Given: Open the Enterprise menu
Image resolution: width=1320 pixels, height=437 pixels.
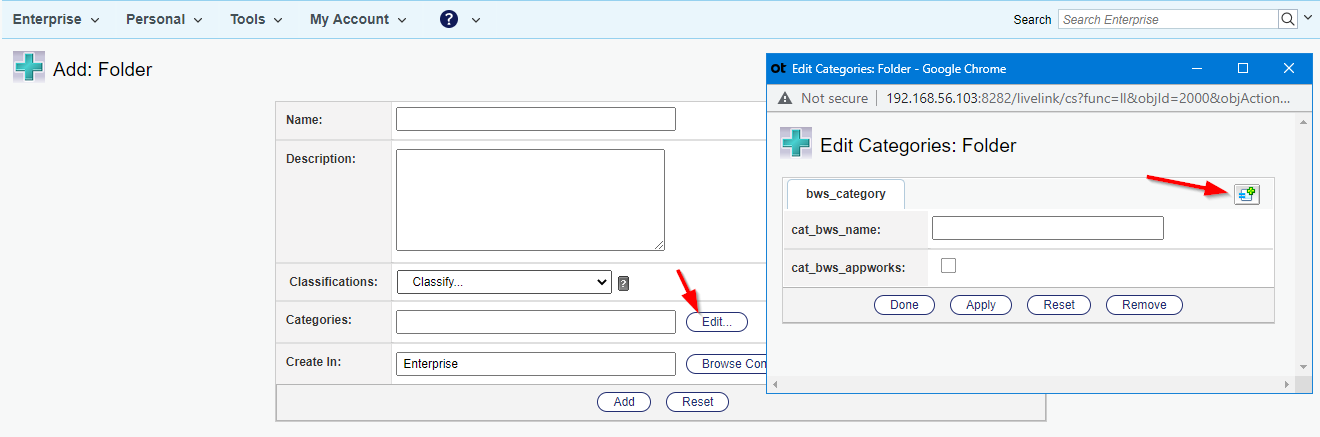Looking at the screenshot, I should coord(56,19).
